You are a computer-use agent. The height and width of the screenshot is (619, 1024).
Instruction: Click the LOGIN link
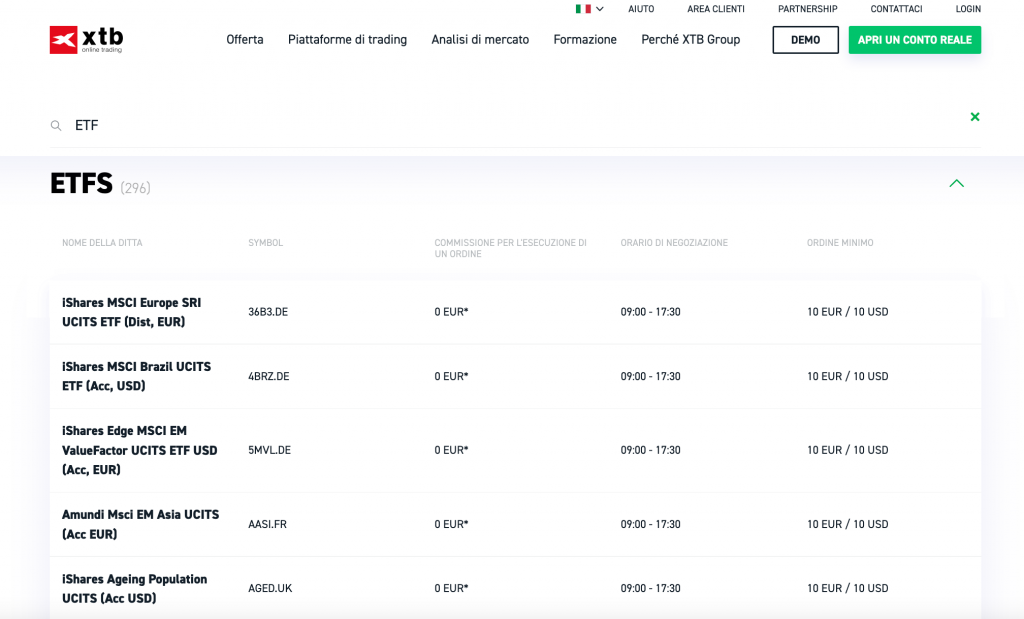968,9
